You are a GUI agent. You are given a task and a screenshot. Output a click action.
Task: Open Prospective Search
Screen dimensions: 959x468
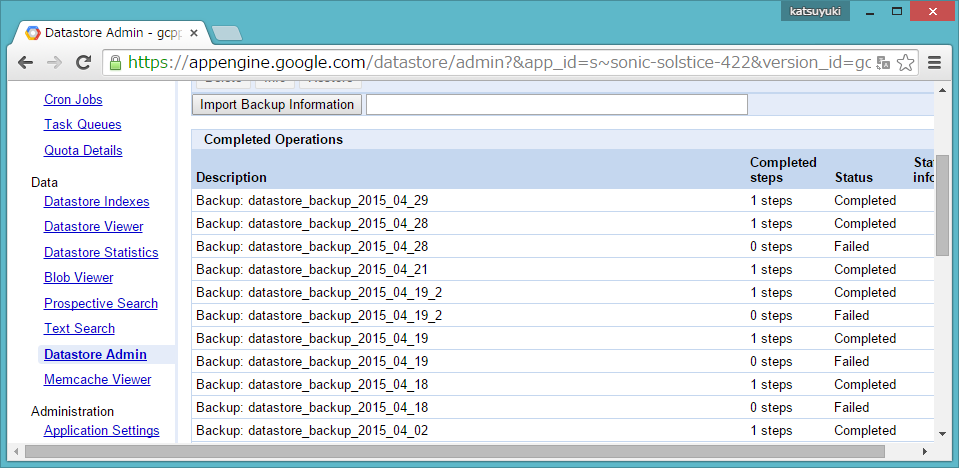[x=101, y=304]
